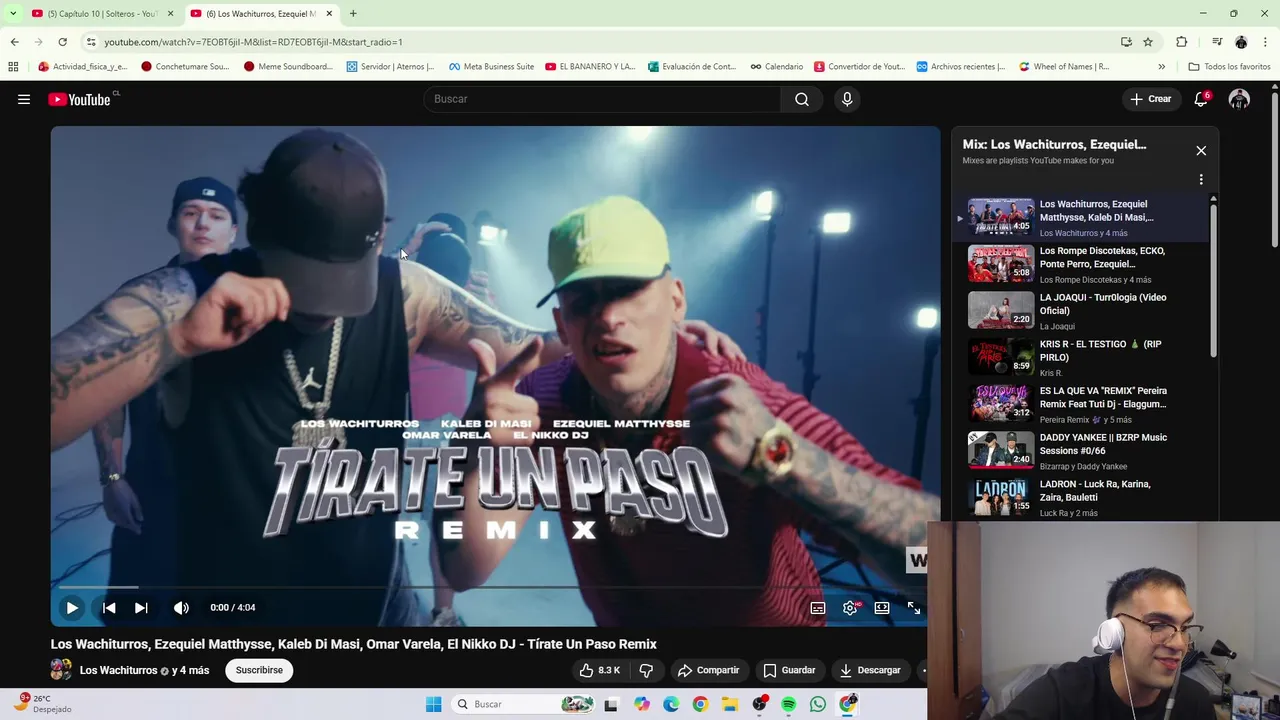Screen dimensions: 1280x720
Task: Open the Todos los favoritos folder
Action: point(1230,67)
